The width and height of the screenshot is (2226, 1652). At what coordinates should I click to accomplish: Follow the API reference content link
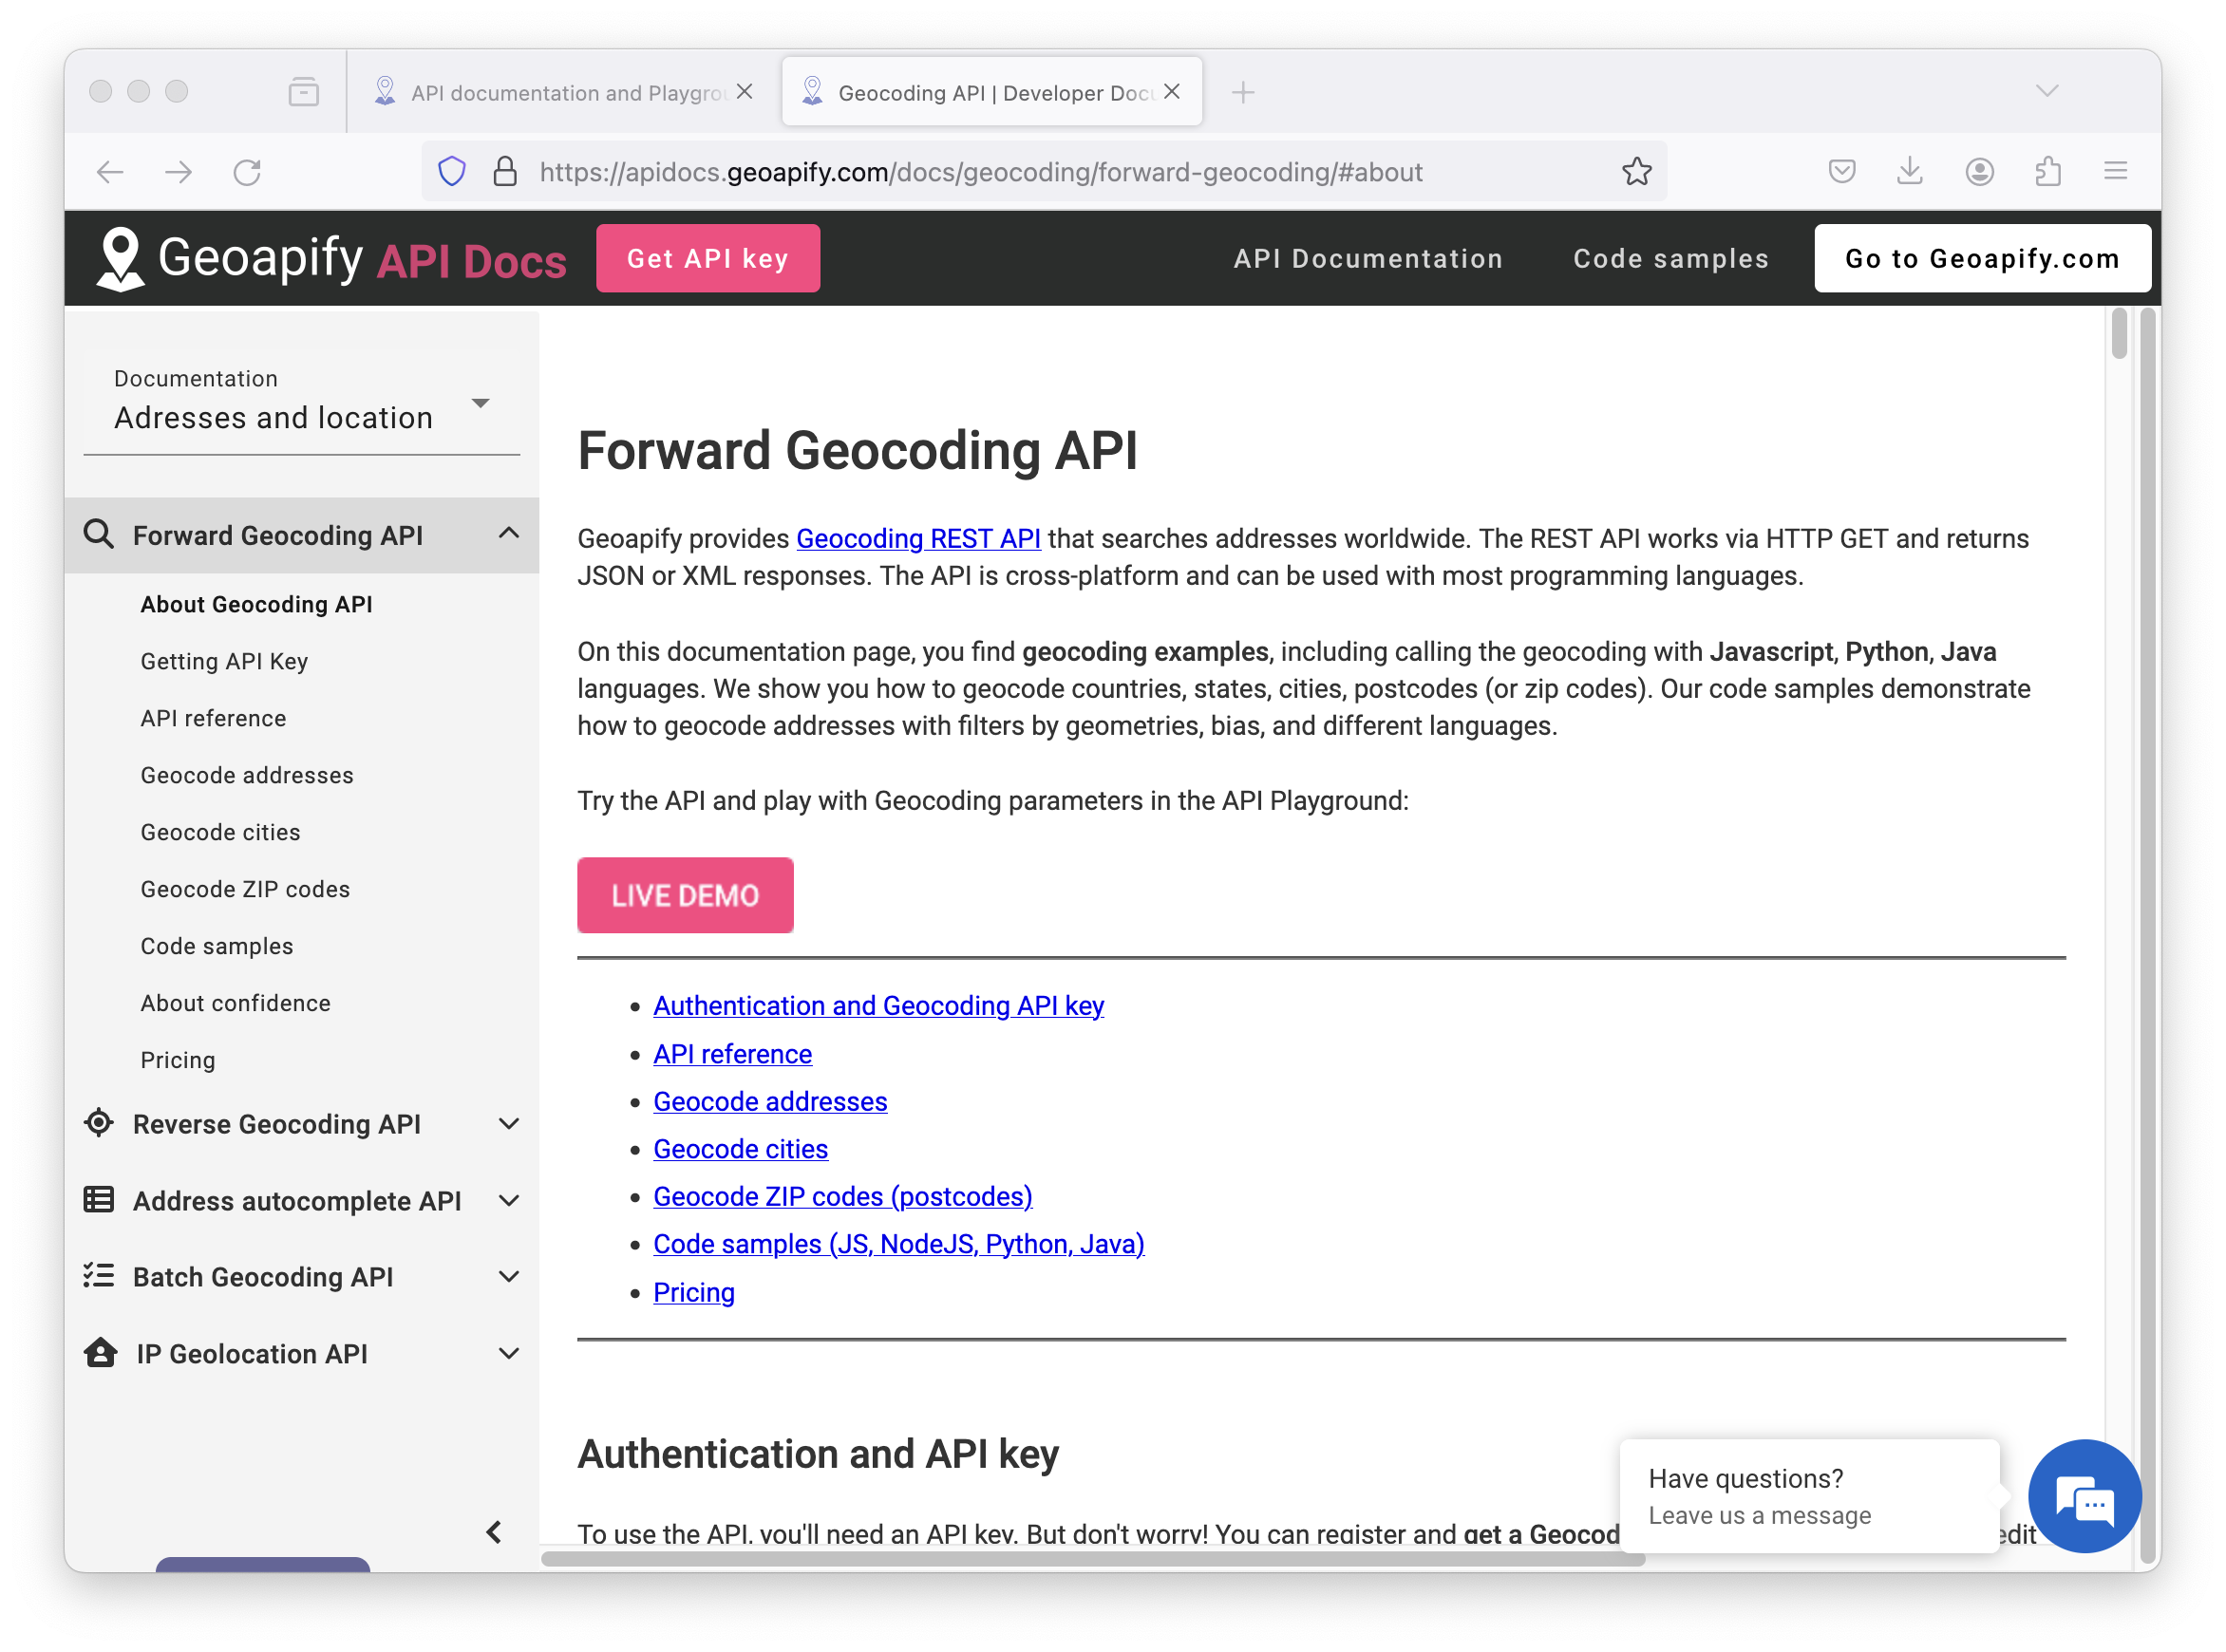pos(732,1054)
